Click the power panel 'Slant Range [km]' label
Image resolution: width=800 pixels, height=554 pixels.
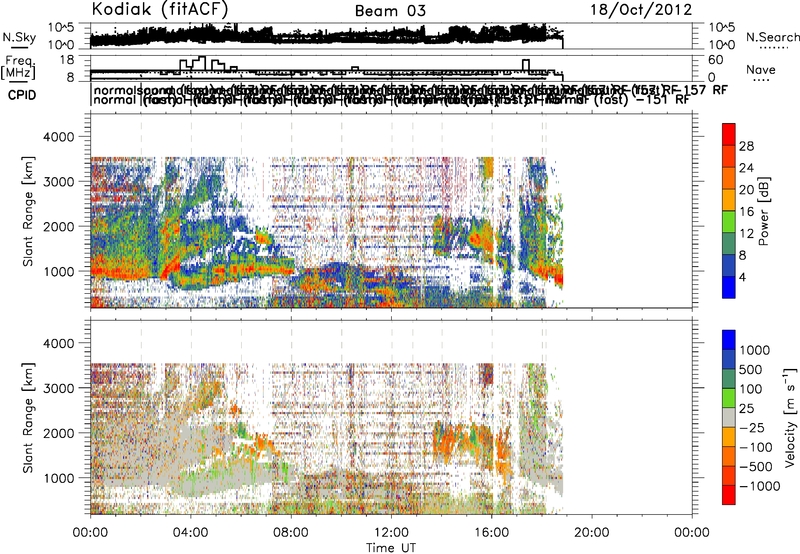[x=28, y=211]
